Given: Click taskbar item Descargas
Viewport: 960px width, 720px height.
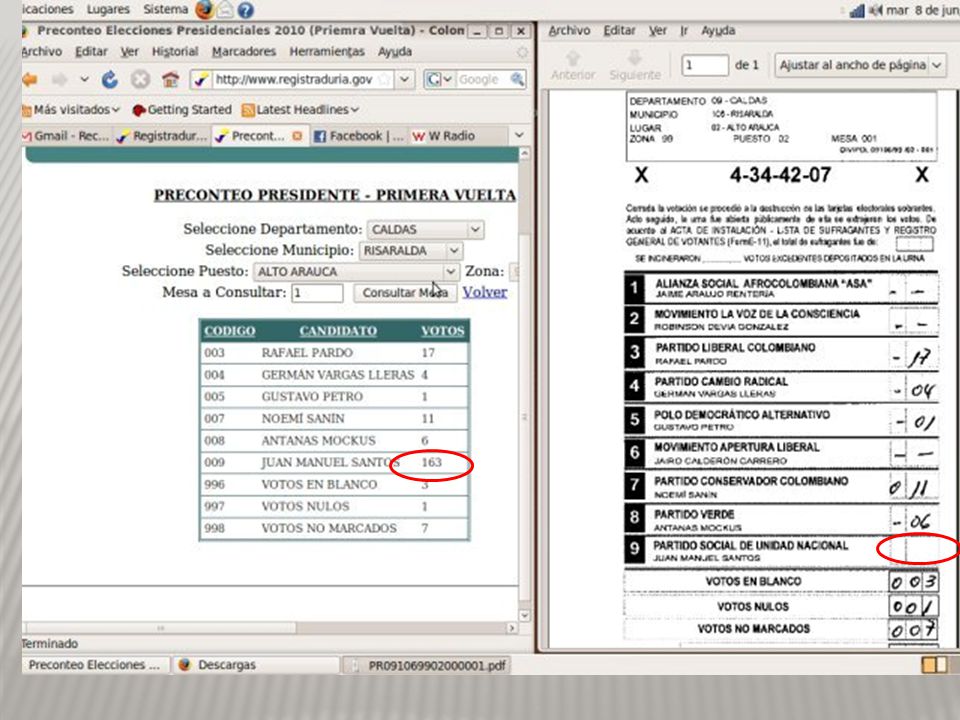Looking at the screenshot, I should pyautogui.click(x=254, y=665).
